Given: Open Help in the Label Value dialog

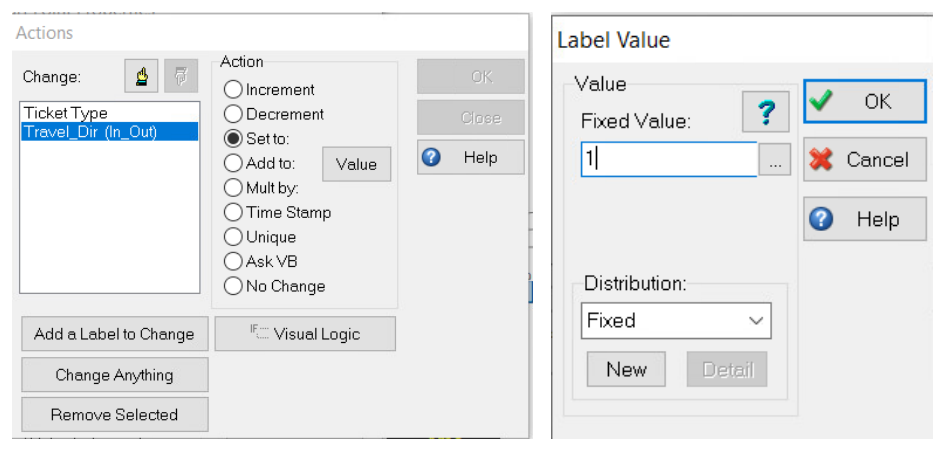Looking at the screenshot, I should (x=865, y=219).
